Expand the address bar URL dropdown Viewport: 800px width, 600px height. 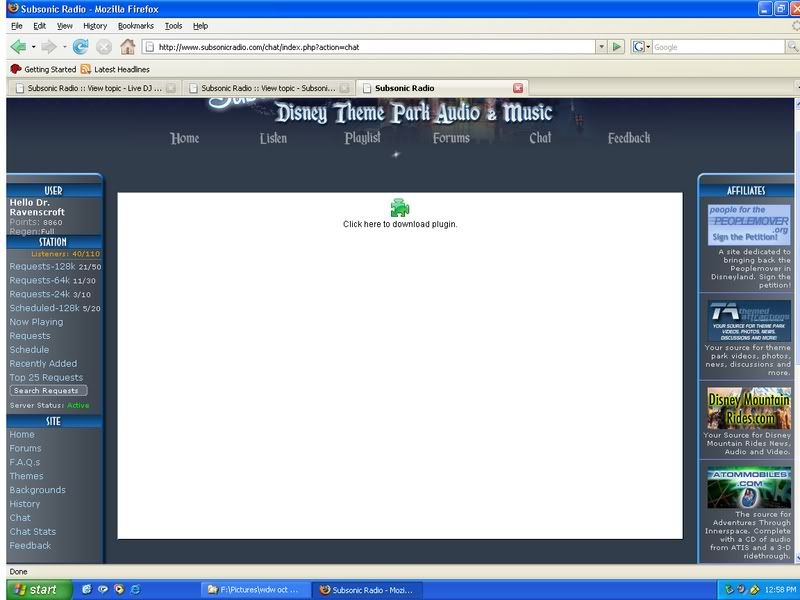click(x=602, y=47)
